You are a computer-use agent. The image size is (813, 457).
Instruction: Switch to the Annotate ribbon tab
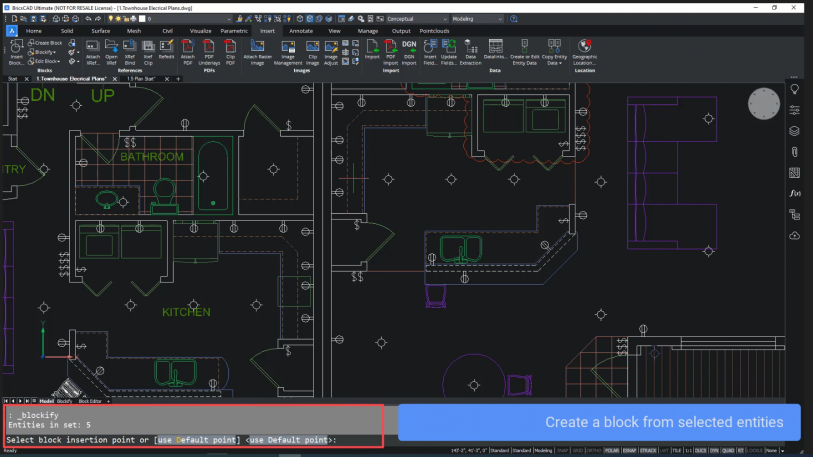point(301,31)
